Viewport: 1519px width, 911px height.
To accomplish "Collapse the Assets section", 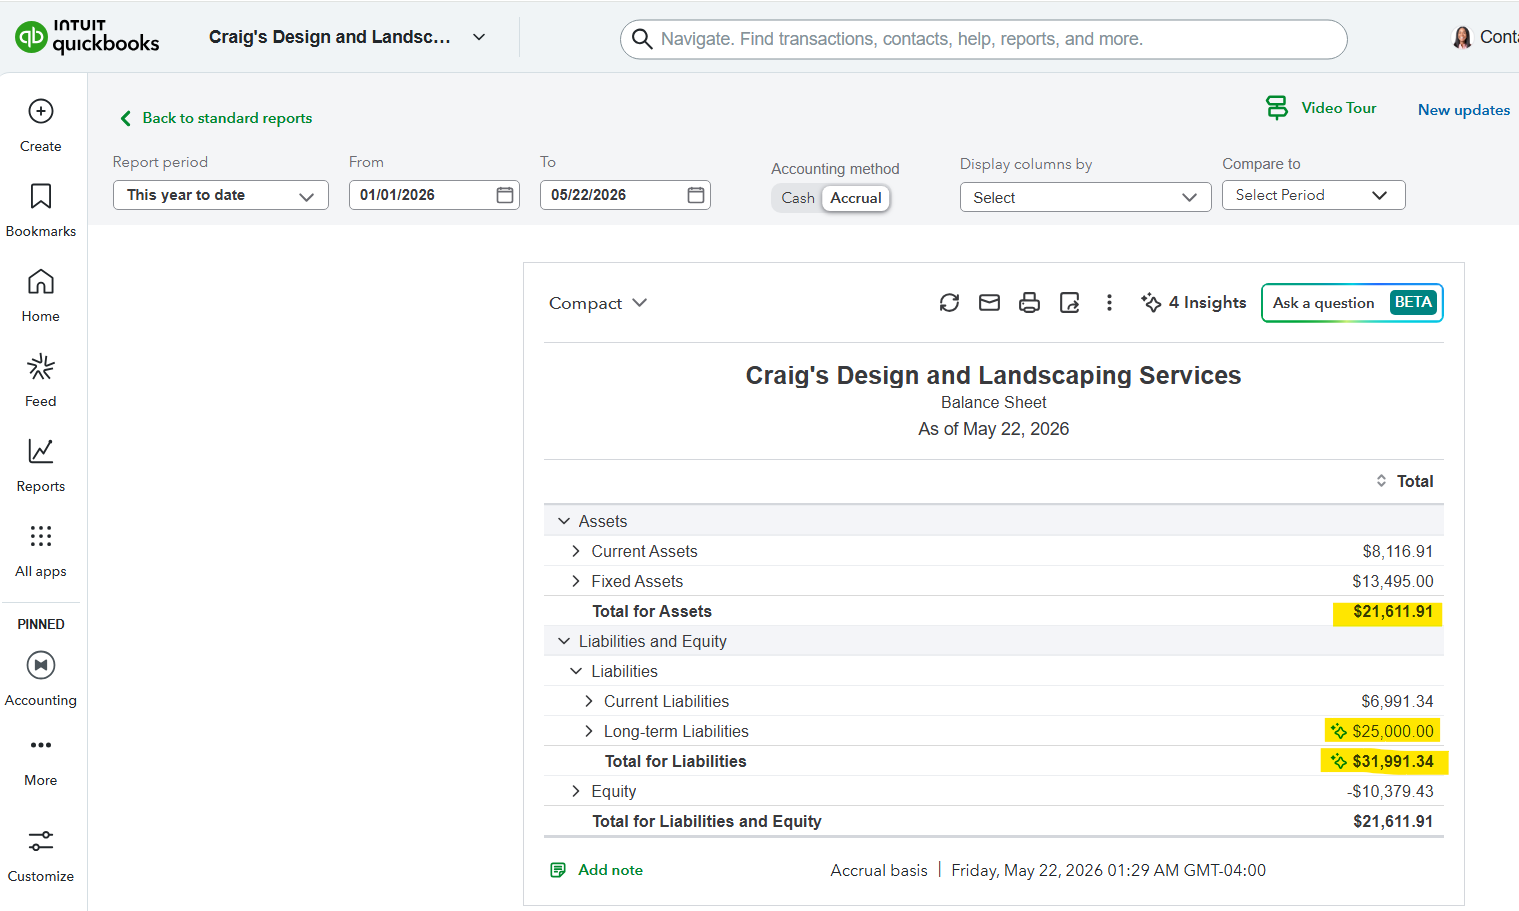I will (x=564, y=521).
